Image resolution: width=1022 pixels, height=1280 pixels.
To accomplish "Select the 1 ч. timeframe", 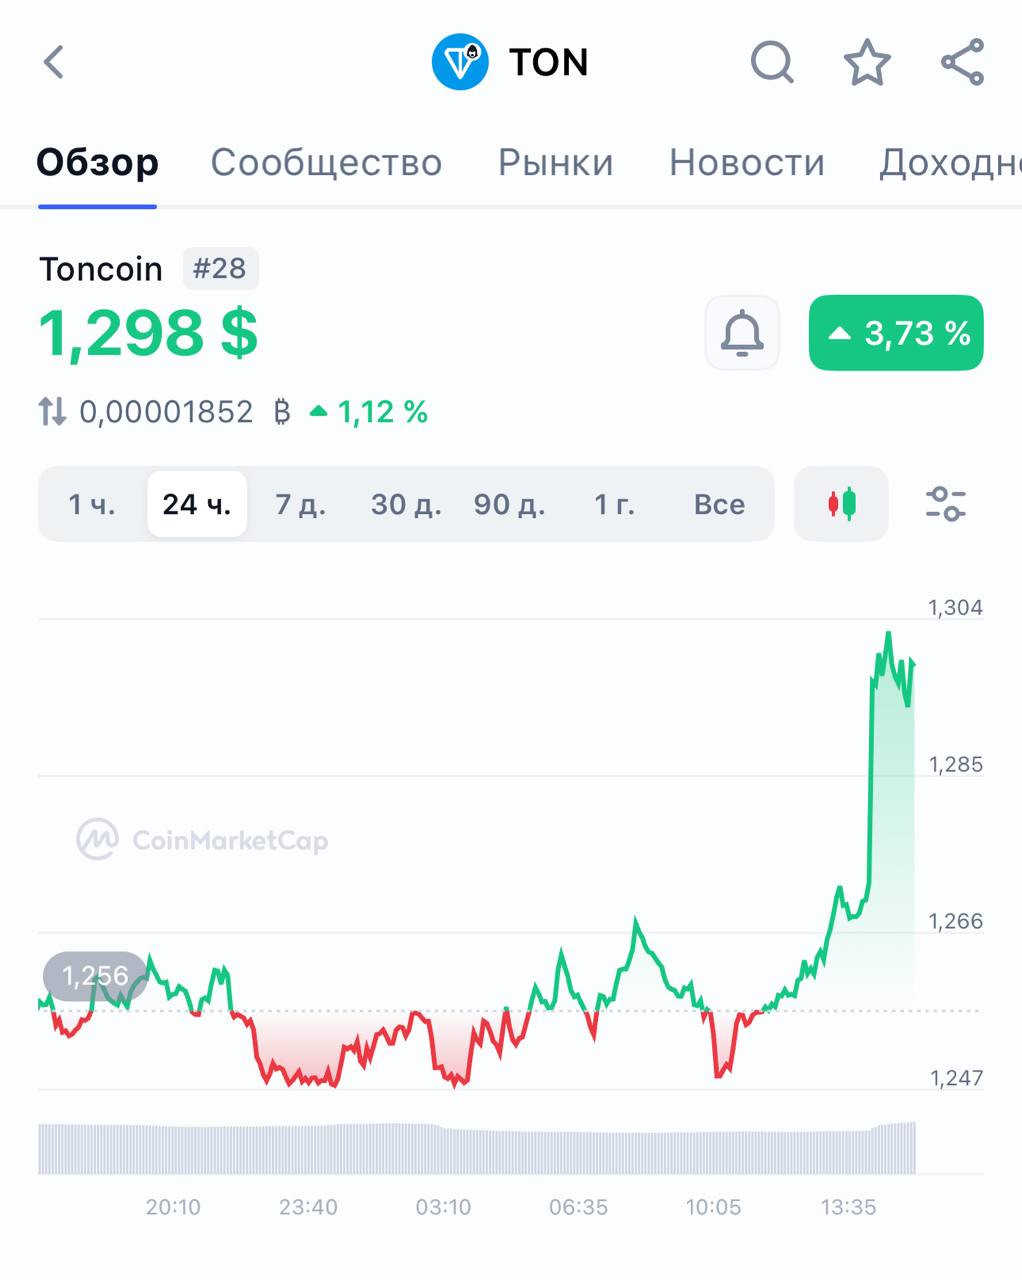I will 92,504.
